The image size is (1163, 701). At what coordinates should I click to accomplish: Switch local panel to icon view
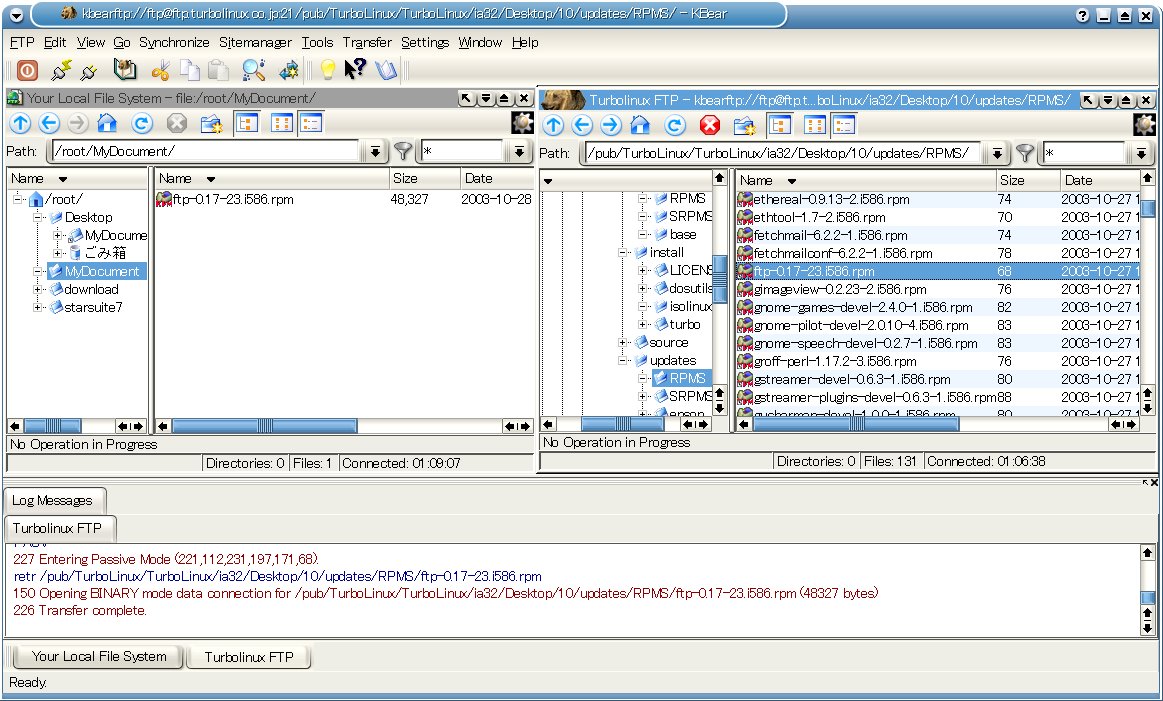[282, 123]
